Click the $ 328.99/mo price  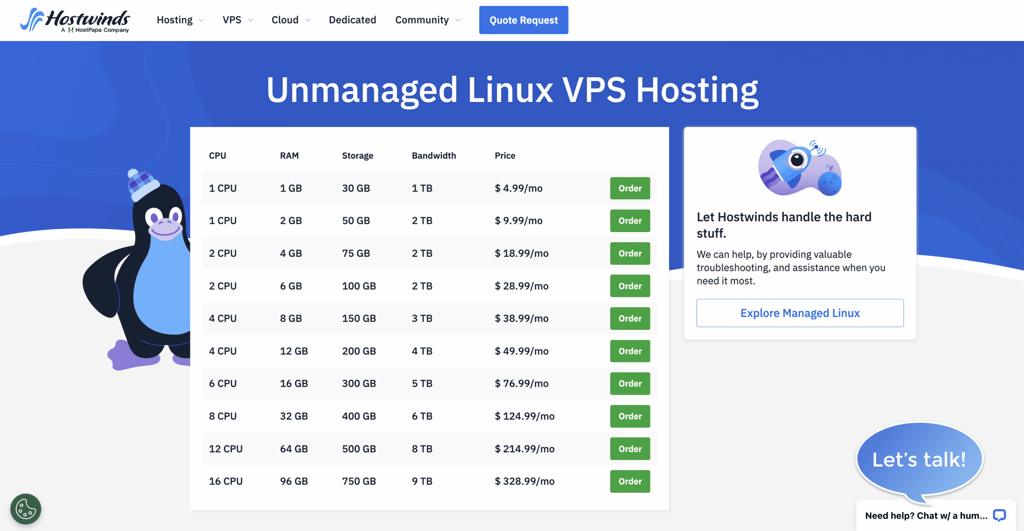(524, 481)
